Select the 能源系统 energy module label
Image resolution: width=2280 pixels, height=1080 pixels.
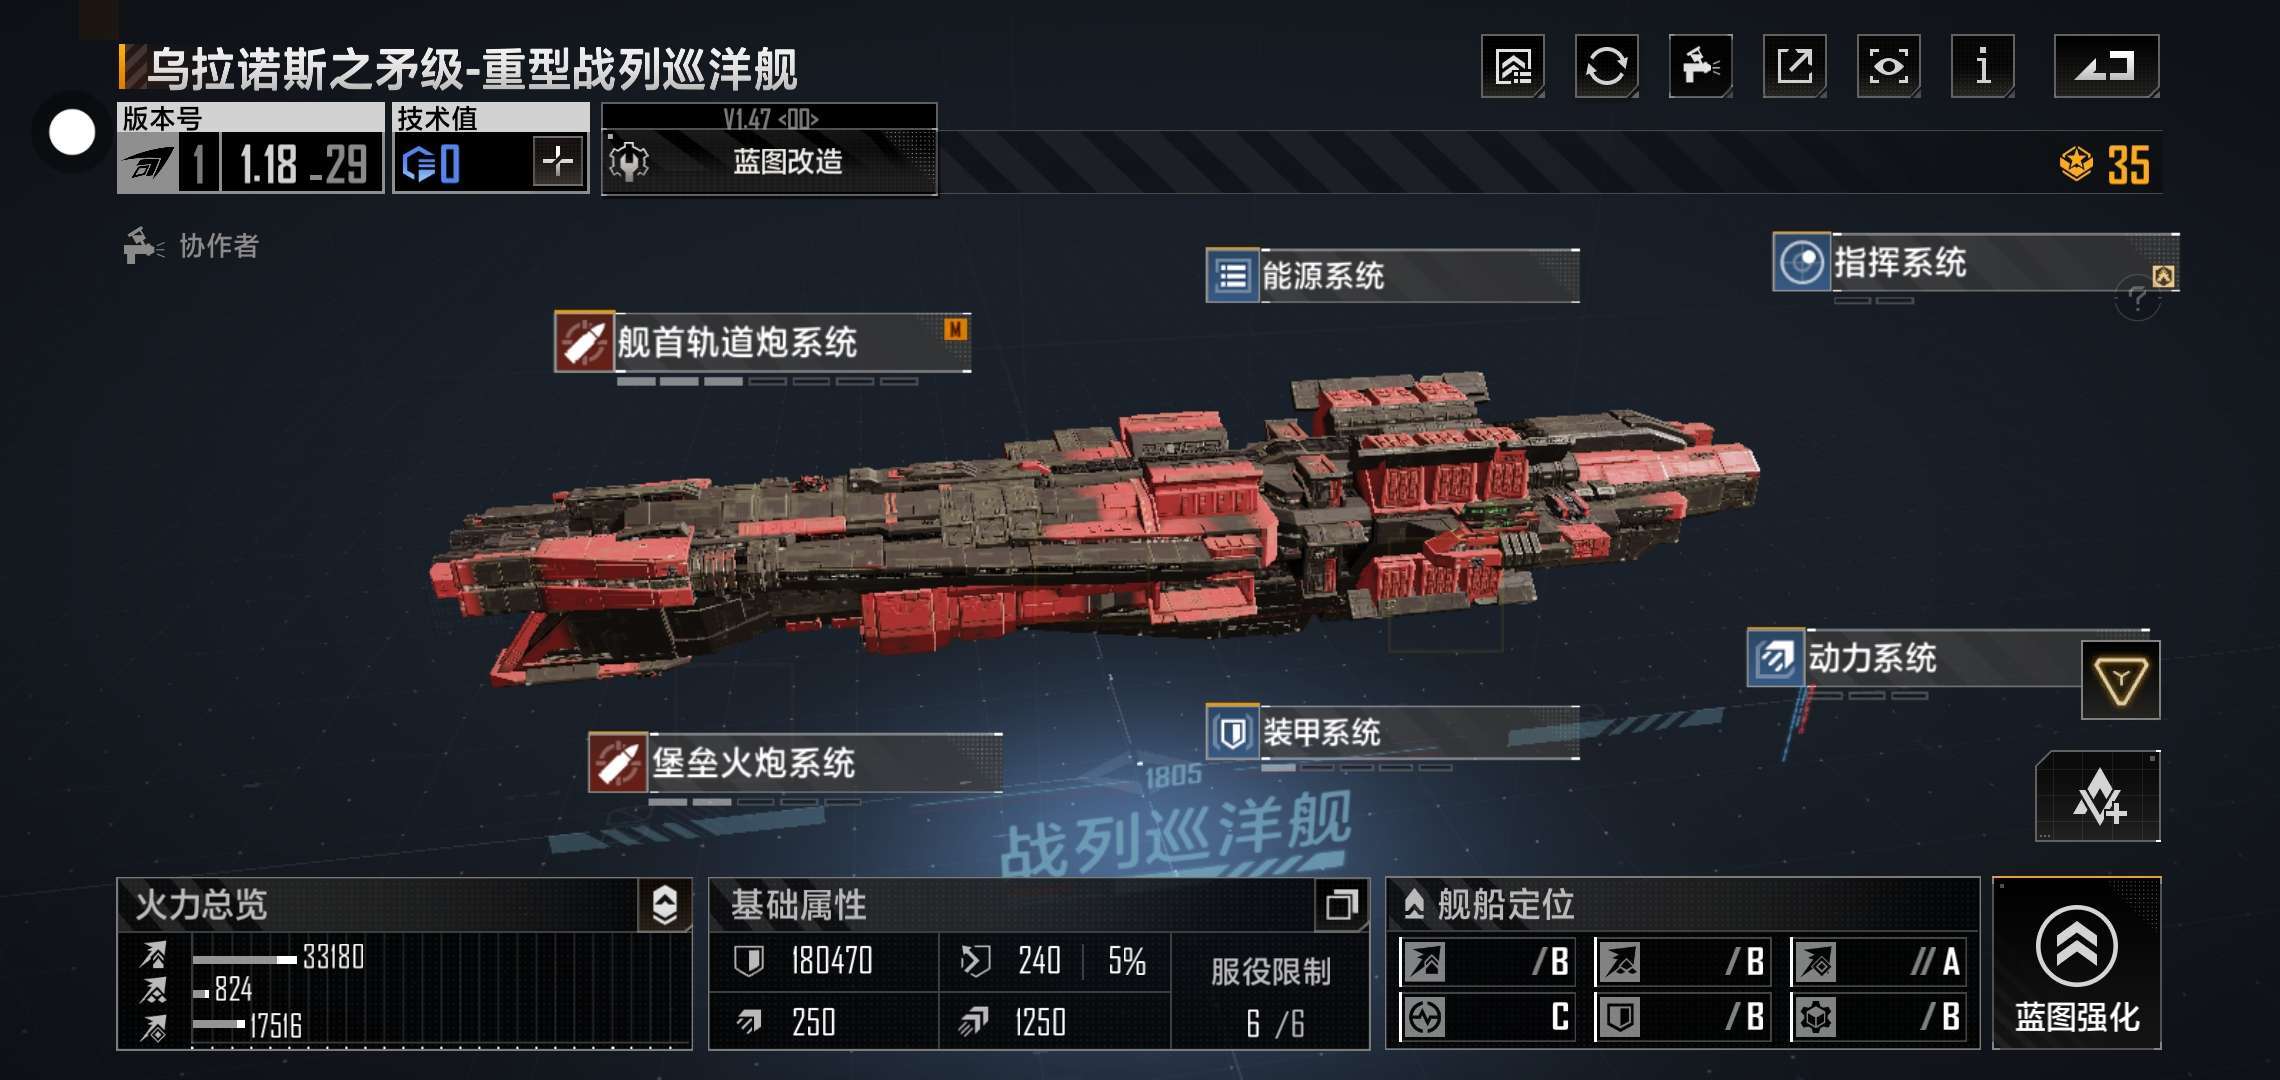point(1393,275)
